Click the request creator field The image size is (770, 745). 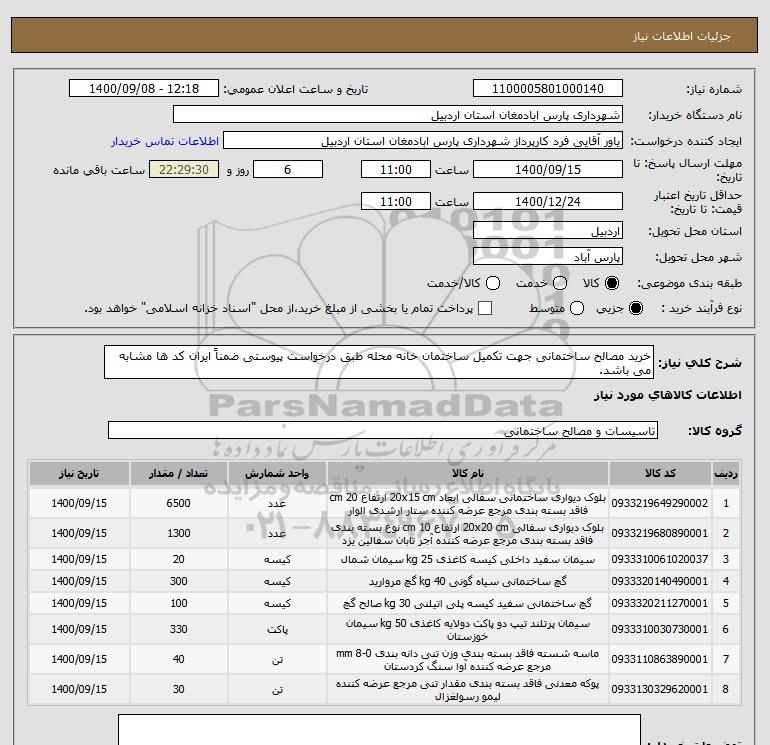[423, 140]
